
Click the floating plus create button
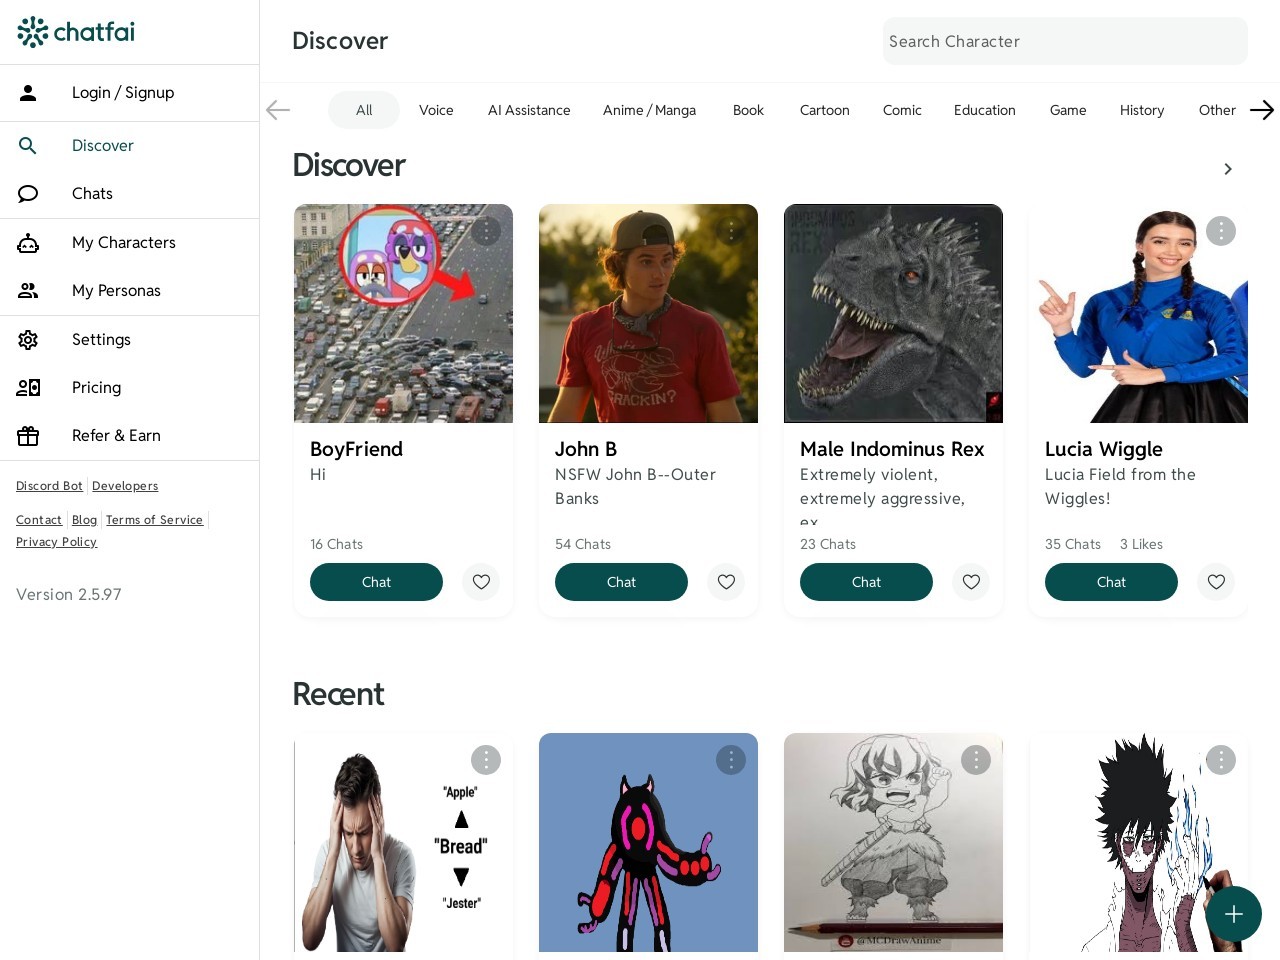[1233, 914]
